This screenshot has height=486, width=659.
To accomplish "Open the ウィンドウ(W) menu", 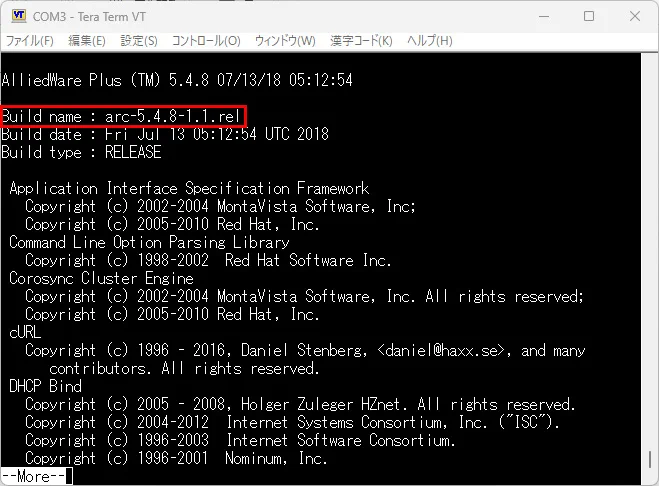I will tap(285, 41).
